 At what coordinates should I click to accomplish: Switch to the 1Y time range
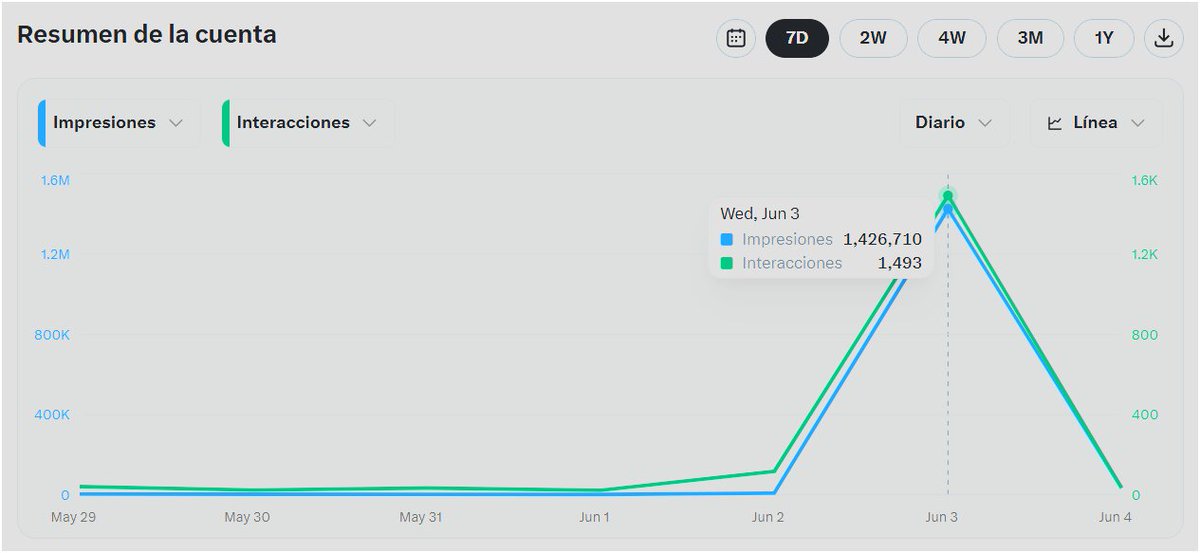pyautogui.click(x=1104, y=38)
